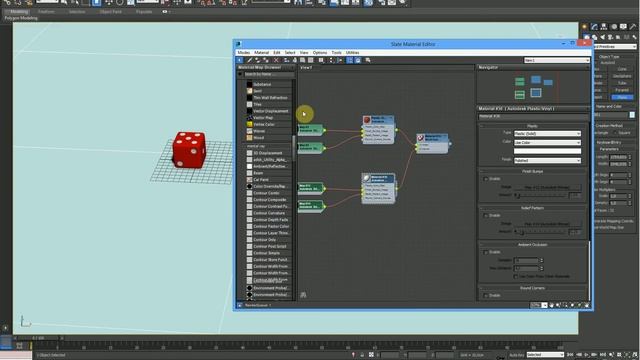Select Pan tool in Slate navigation bar

(551, 305)
